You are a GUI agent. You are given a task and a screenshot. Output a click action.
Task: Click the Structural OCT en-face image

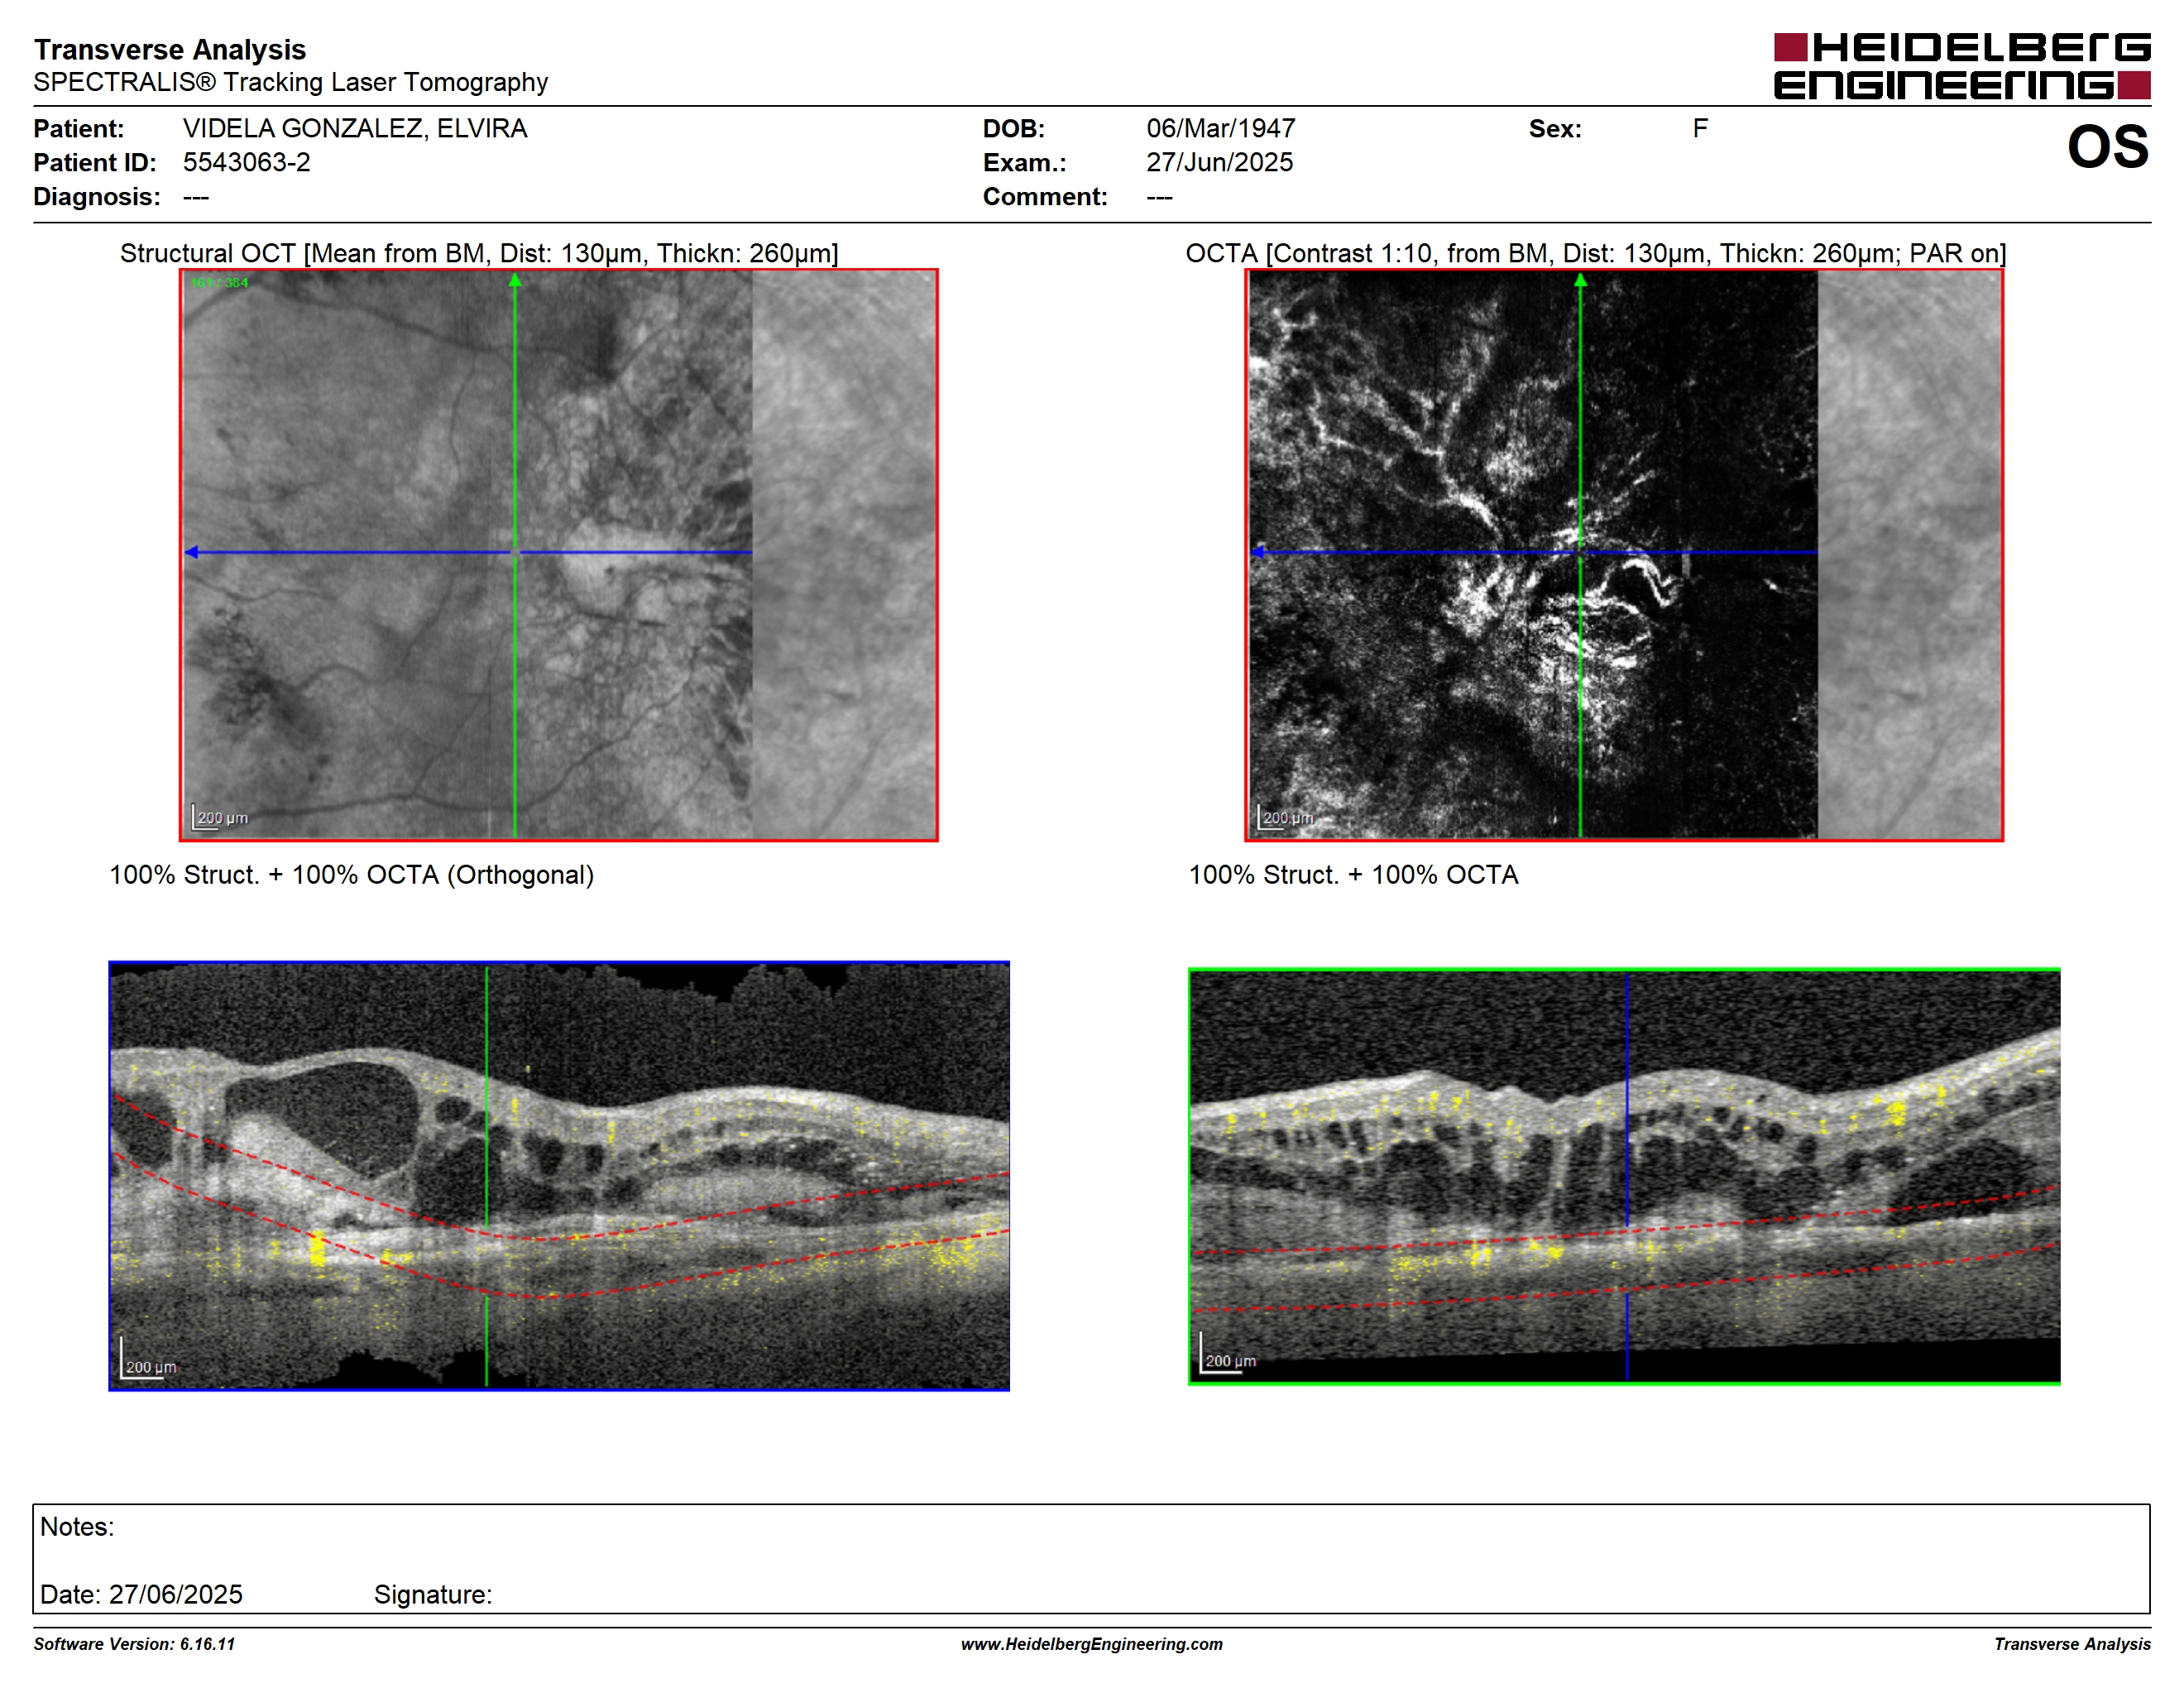pos(559,555)
